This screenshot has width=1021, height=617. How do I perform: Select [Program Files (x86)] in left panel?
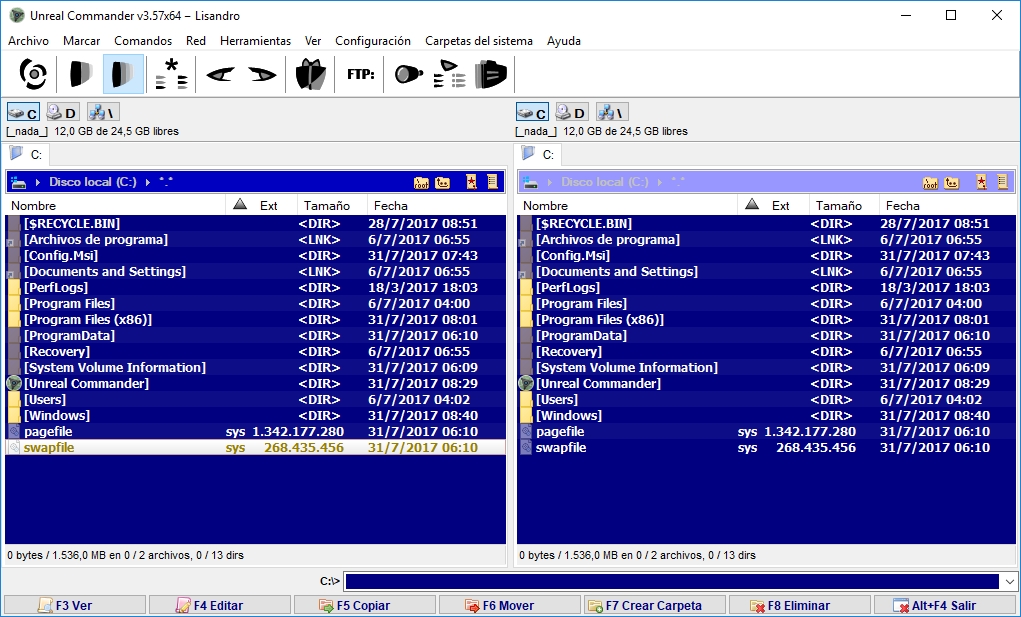[255, 320]
